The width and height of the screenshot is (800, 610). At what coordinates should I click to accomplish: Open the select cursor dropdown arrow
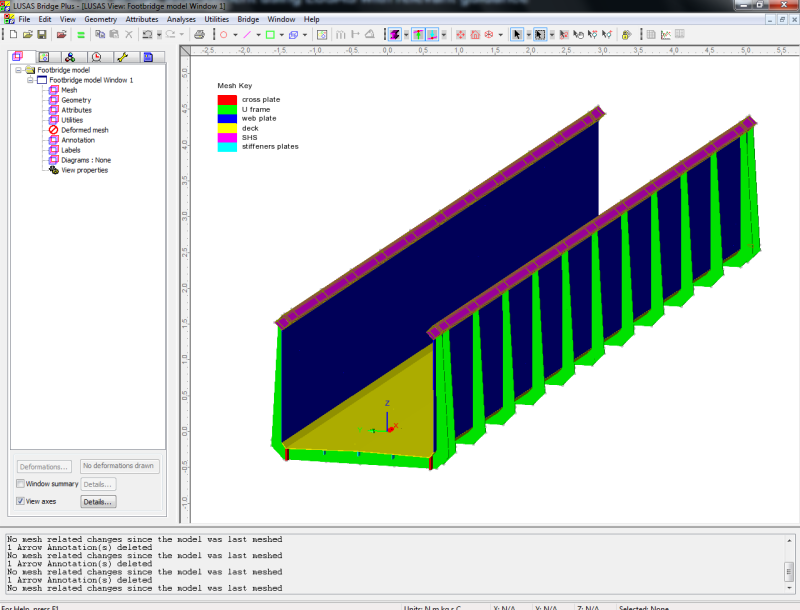(x=529, y=35)
